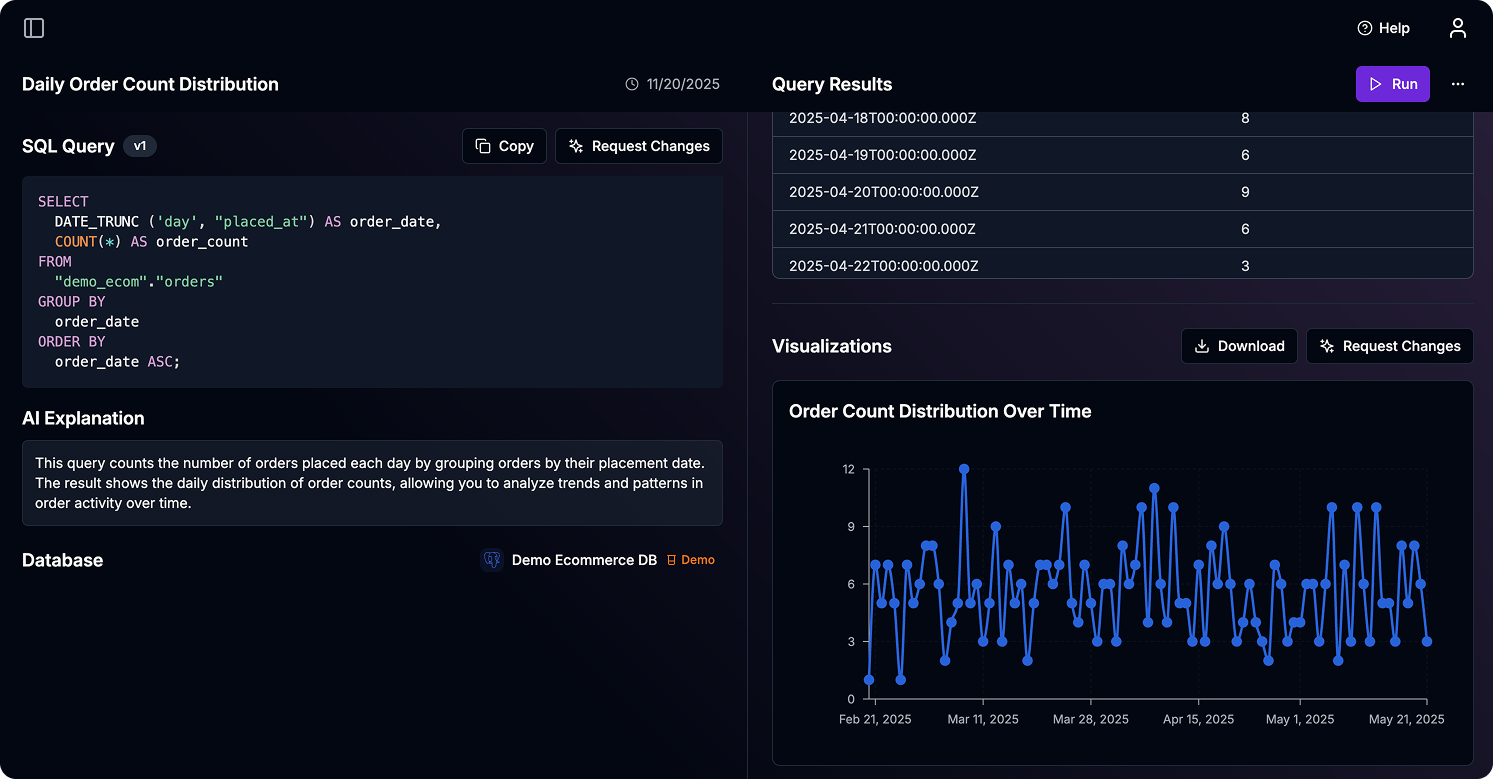Click the download icon on the Download button
Image resolution: width=1493 pixels, height=779 pixels.
(x=1201, y=346)
